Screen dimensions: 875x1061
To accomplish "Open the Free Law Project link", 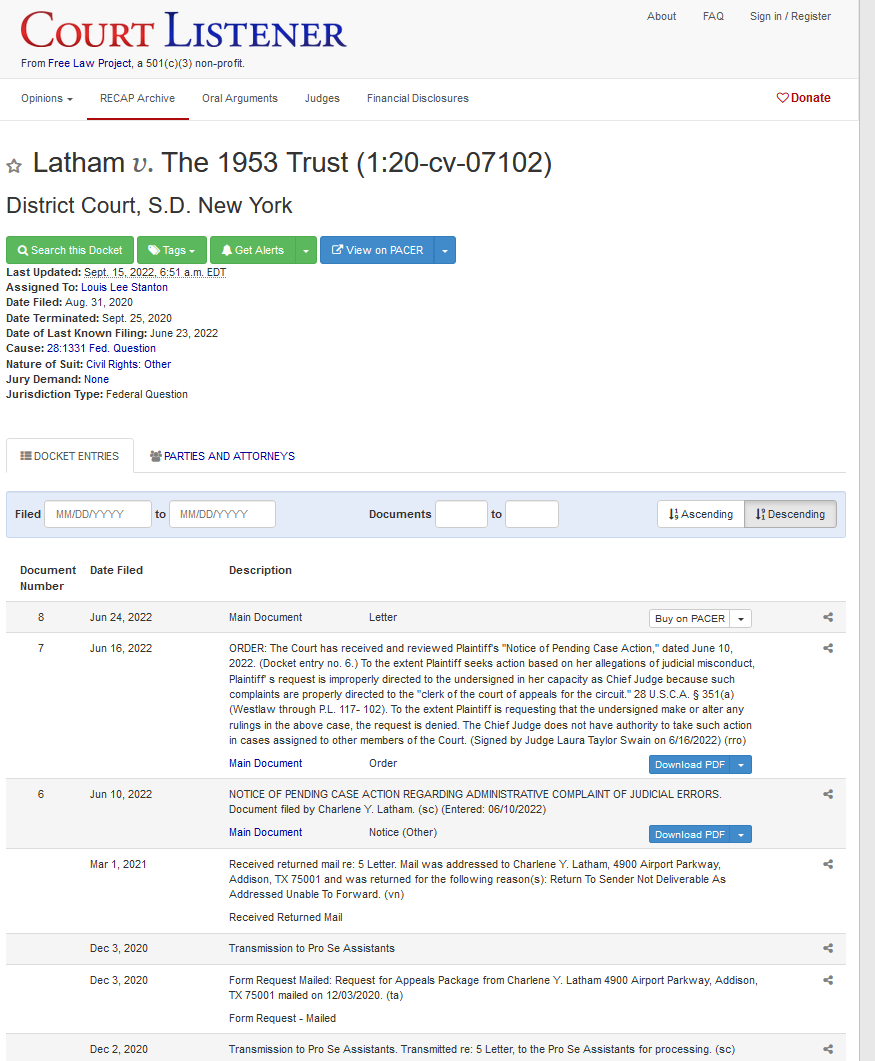I will pyautogui.click(x=90, y=64).
